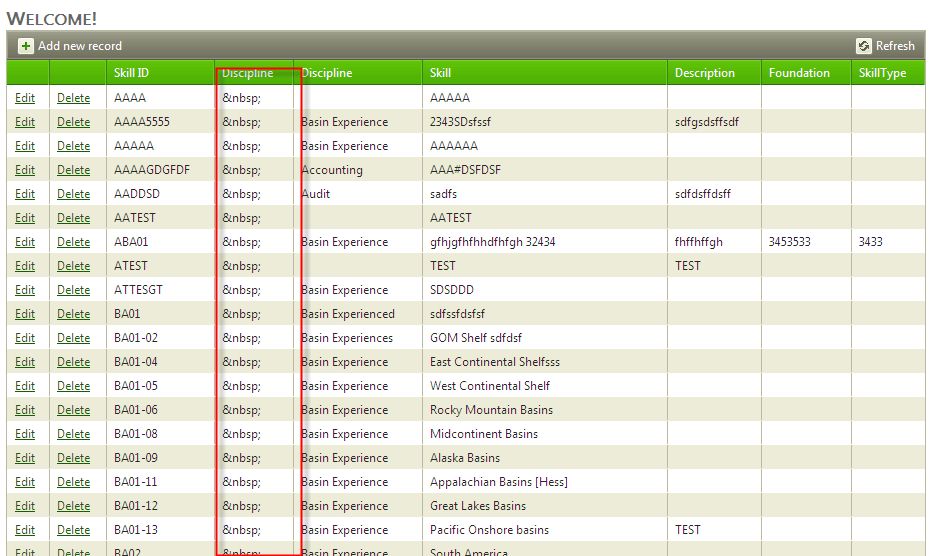This screenshot has width=929, height=556.
Task: Delete the BA01-06 record
Action: point(73,410)
